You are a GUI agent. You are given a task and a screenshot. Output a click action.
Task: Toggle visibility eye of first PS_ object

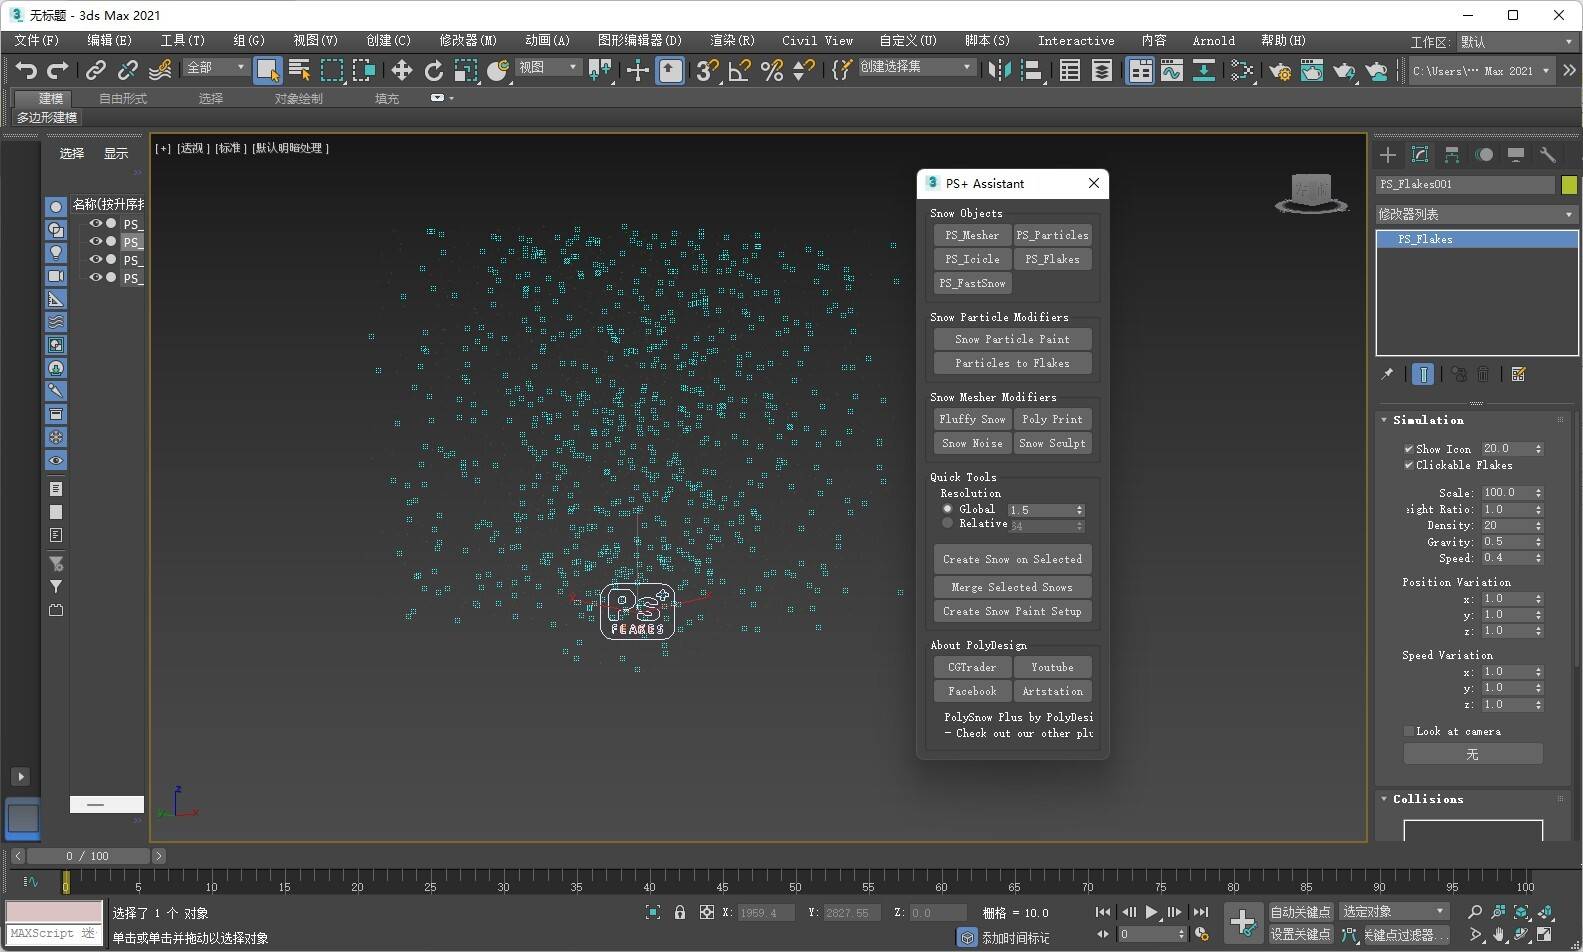pos(96,224)
